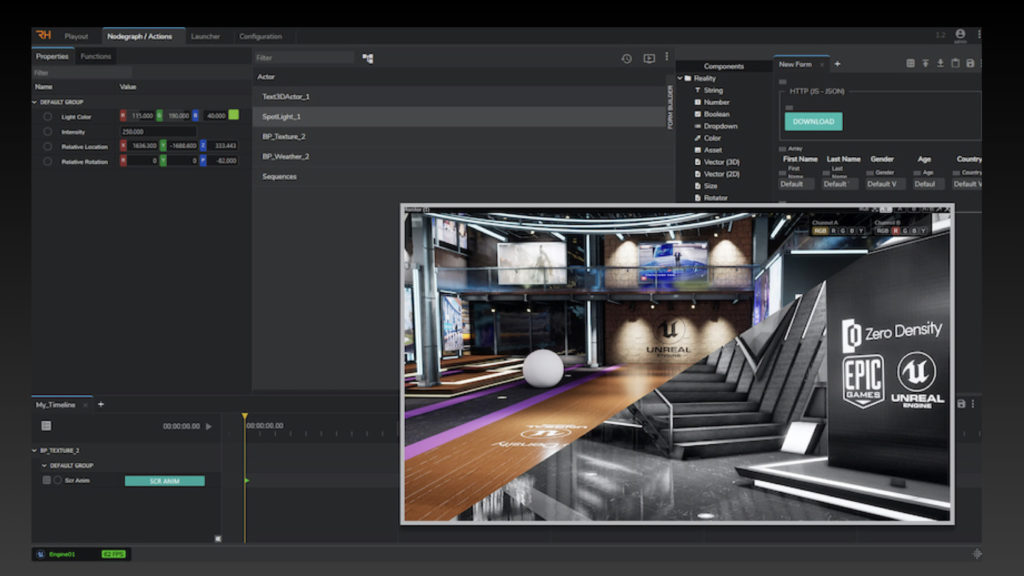Image resolution: width=1024 pixels, height=576 pixels.
Task: Collapse the Default Group in Properties
Action: [35, 102]
